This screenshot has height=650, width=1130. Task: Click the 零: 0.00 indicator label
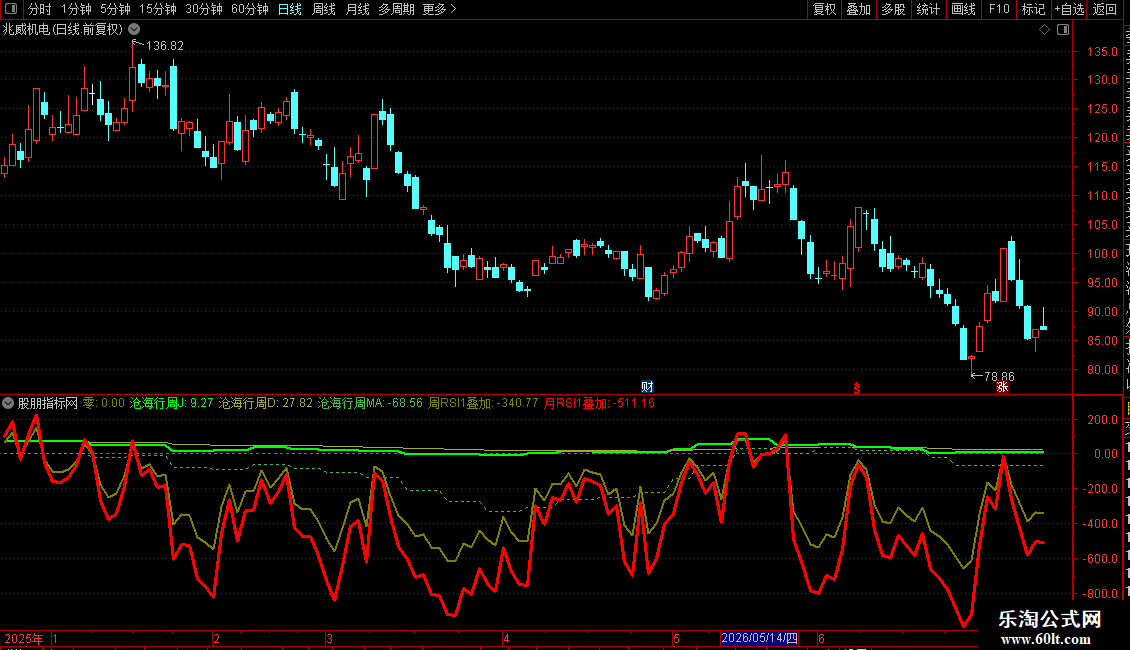click(104, 404)
